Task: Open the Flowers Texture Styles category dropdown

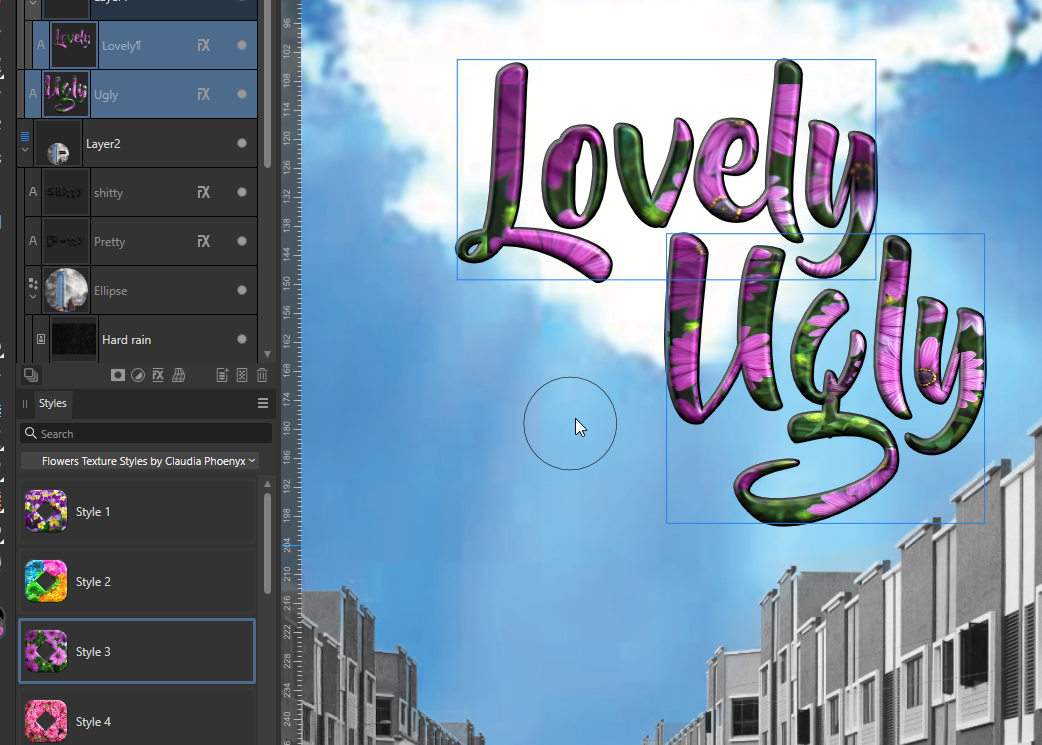Action: pos(140,461)
